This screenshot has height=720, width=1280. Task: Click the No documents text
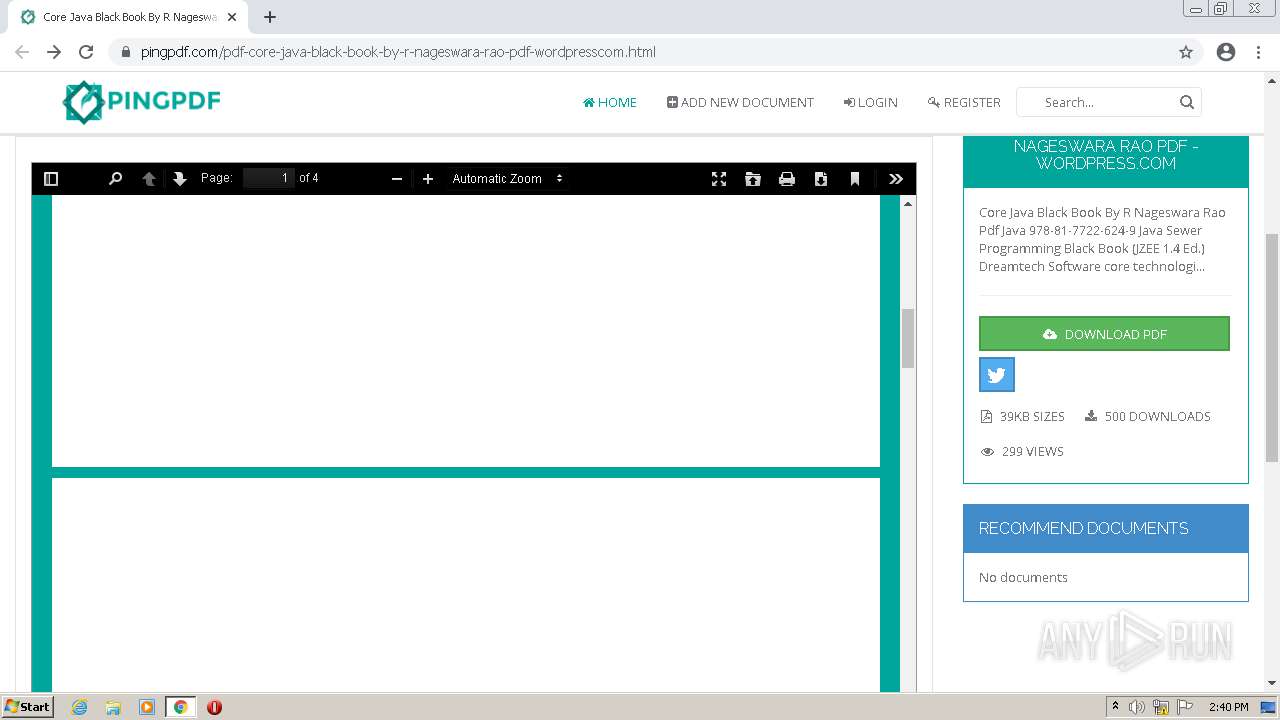pos(1023,577)
